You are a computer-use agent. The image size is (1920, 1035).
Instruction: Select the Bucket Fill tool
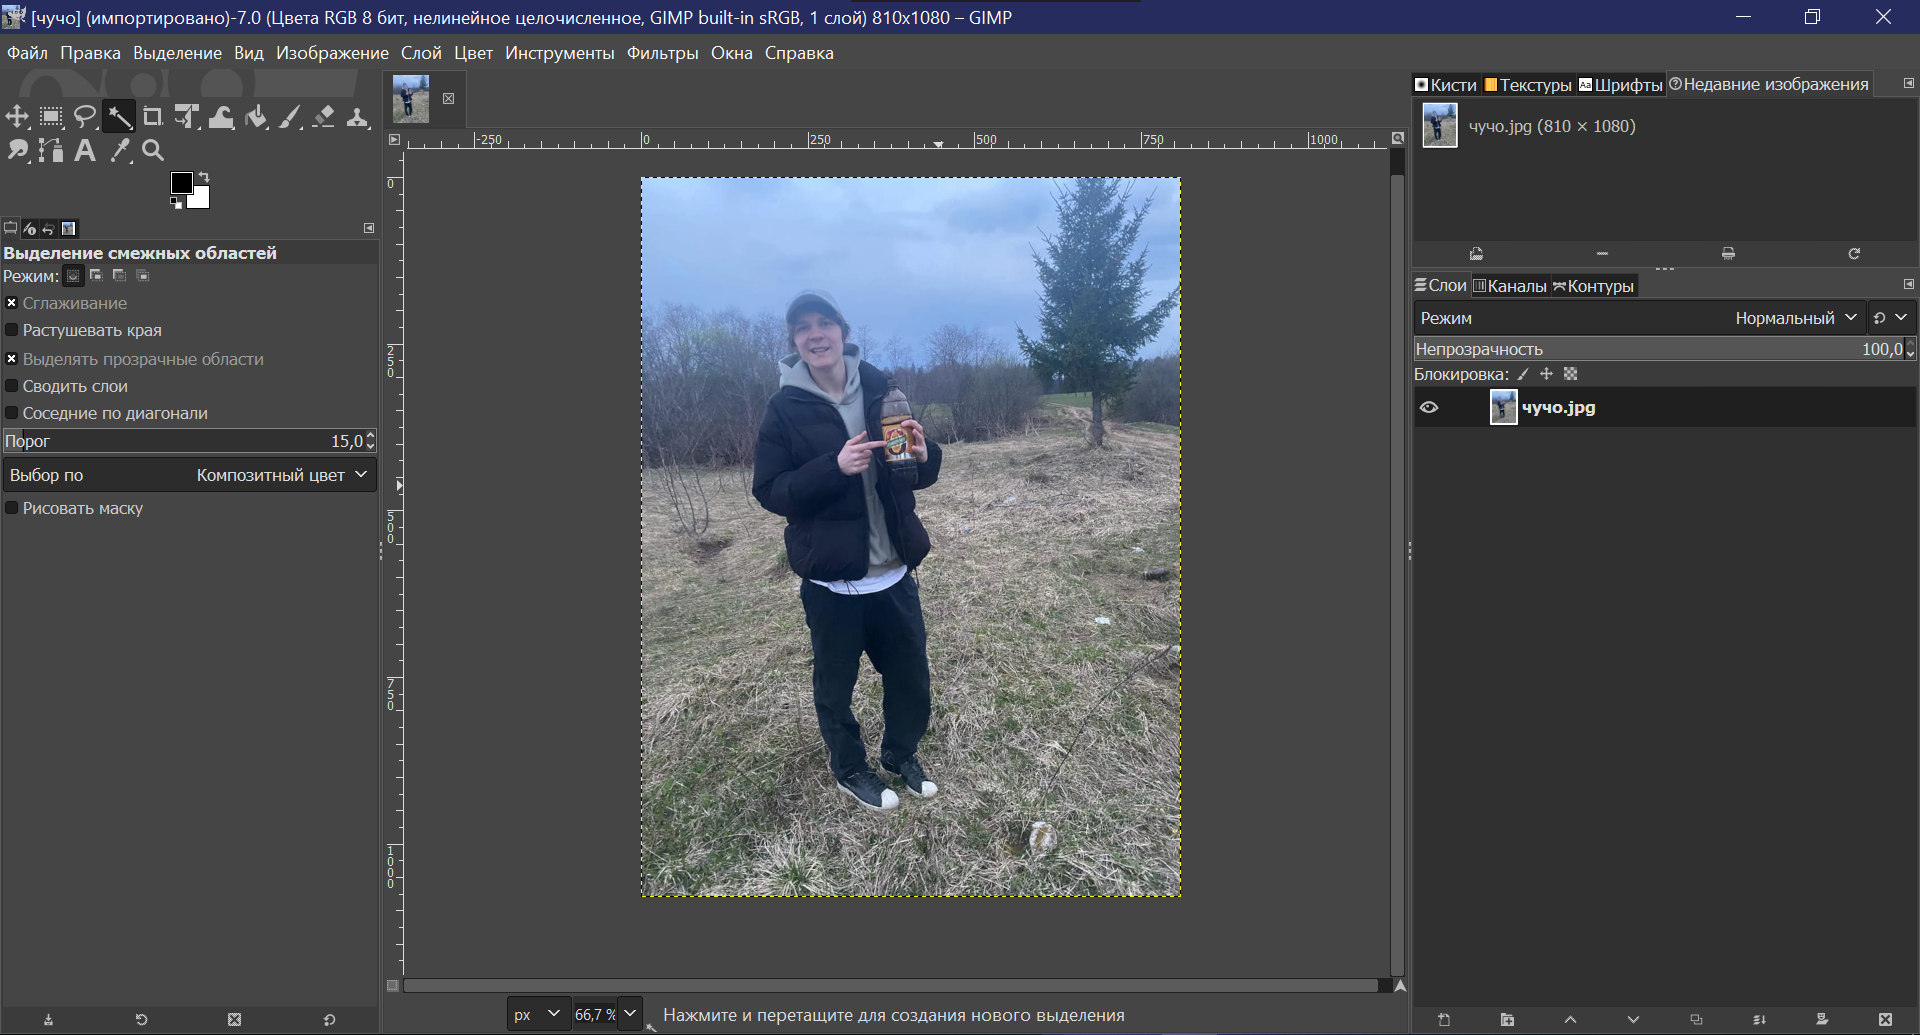pos(256,117)
